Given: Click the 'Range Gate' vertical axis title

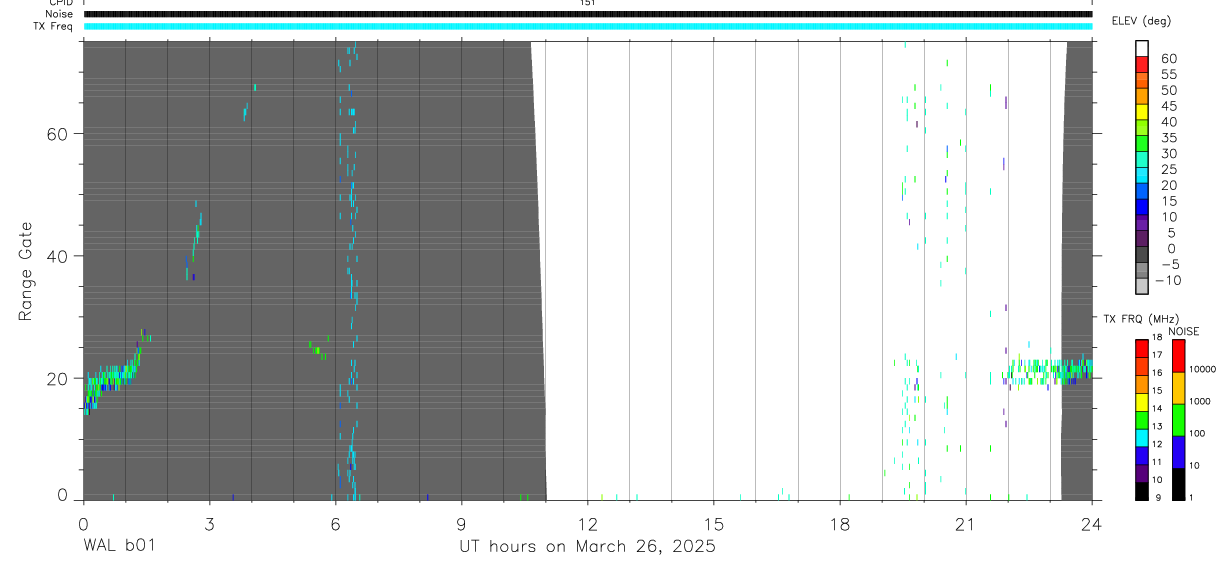Looking at the screenshot, I should [25, 271].
